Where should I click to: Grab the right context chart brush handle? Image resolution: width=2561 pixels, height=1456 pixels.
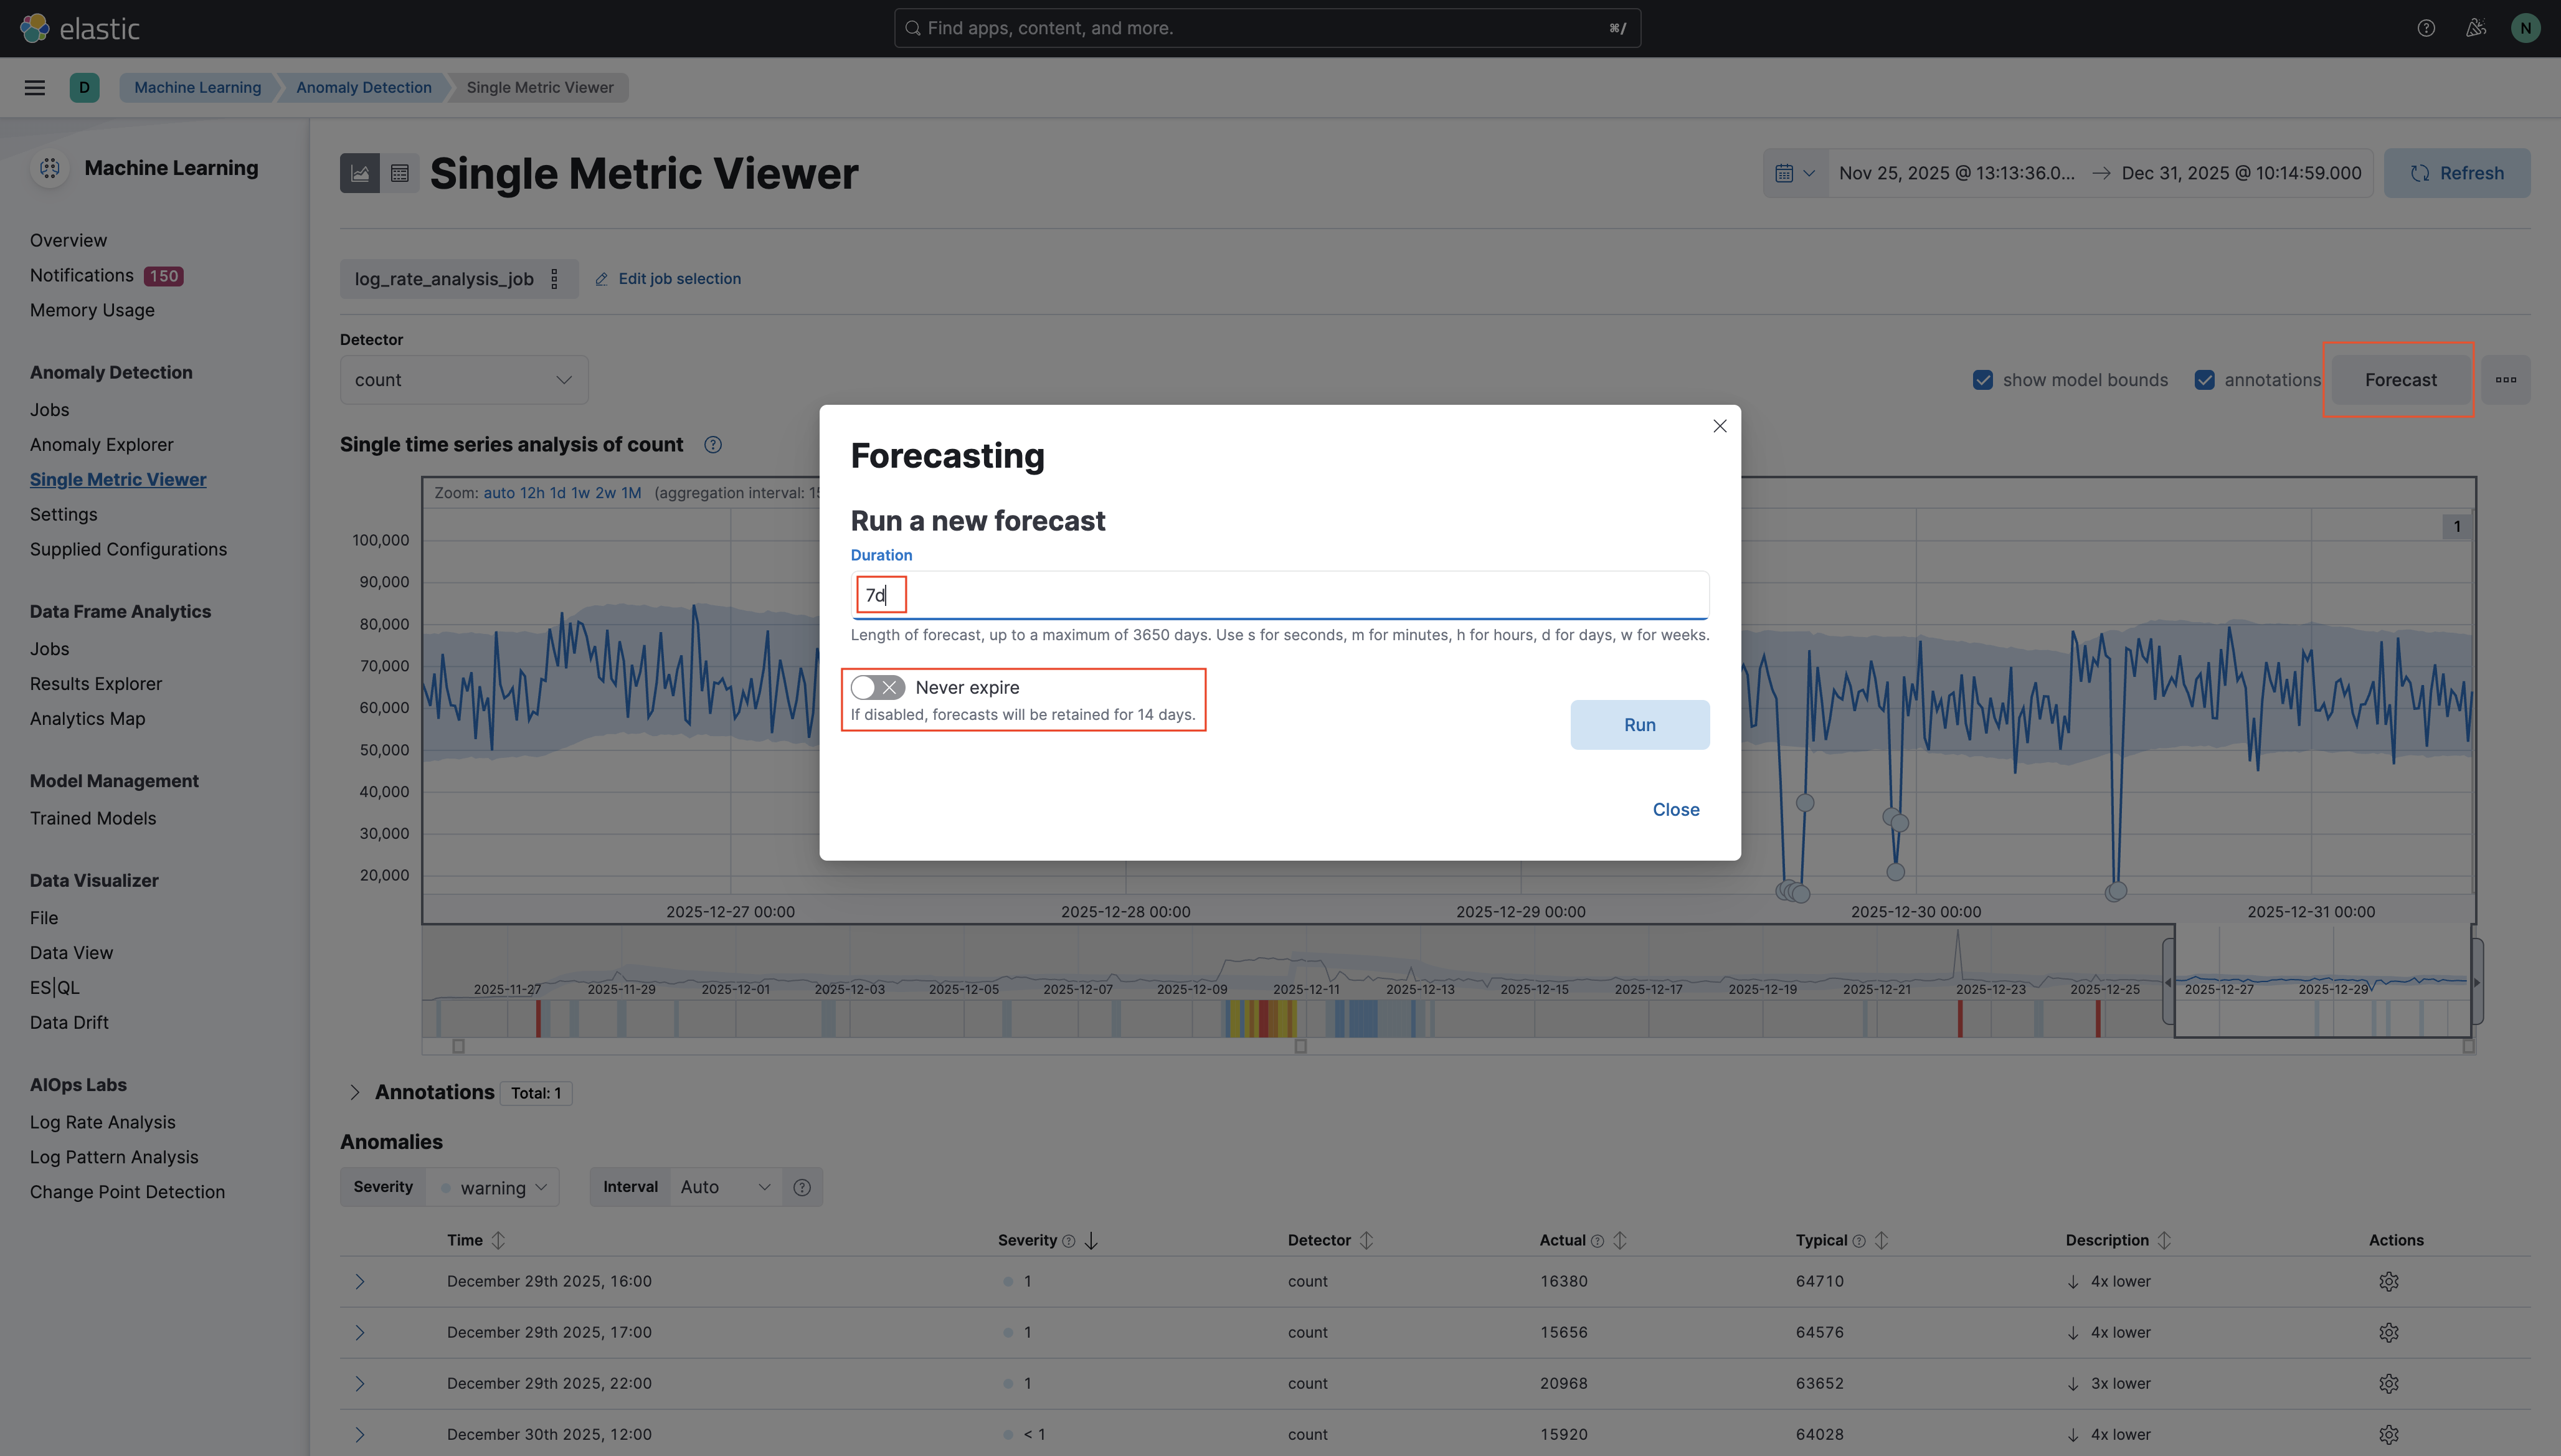point(2477,982)
